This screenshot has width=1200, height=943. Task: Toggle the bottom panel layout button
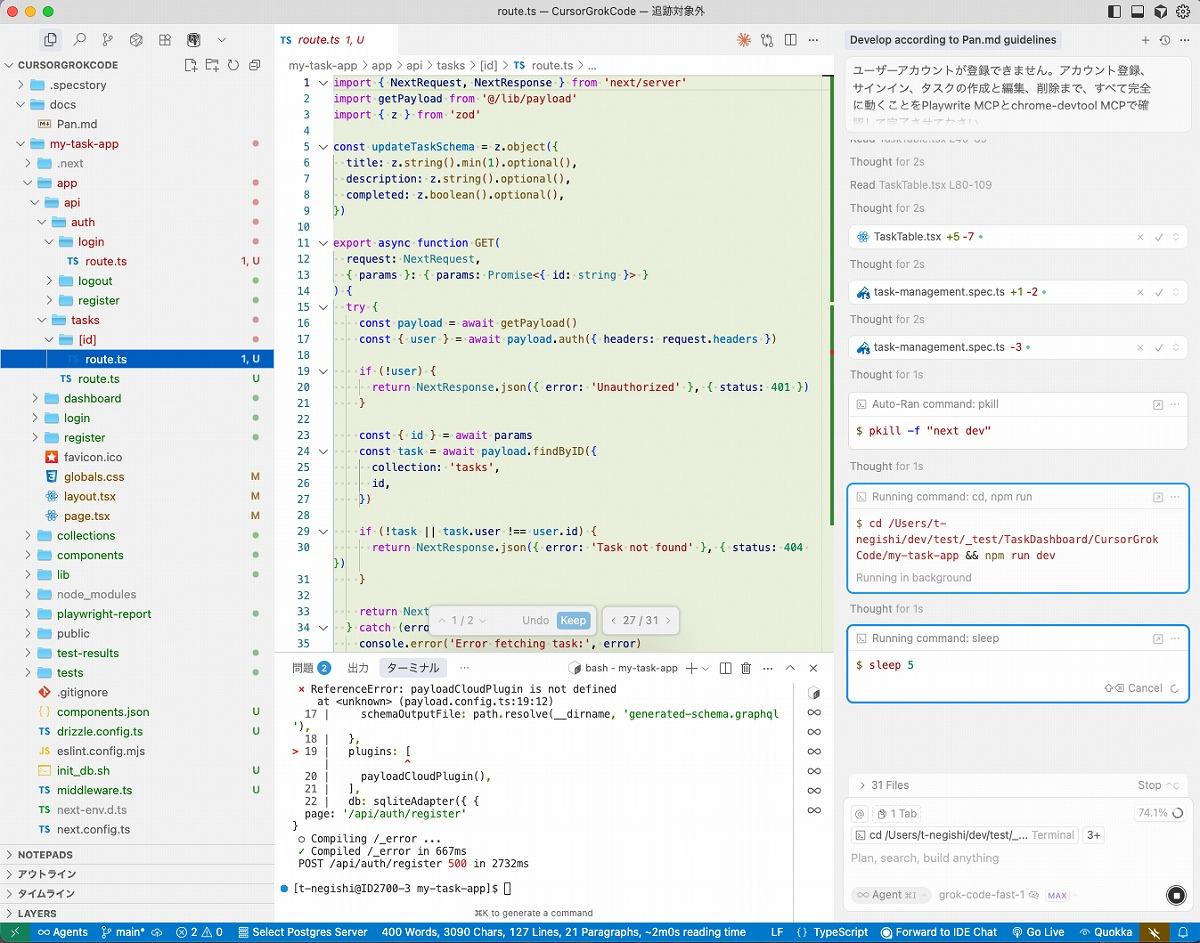pos(1137,12)
